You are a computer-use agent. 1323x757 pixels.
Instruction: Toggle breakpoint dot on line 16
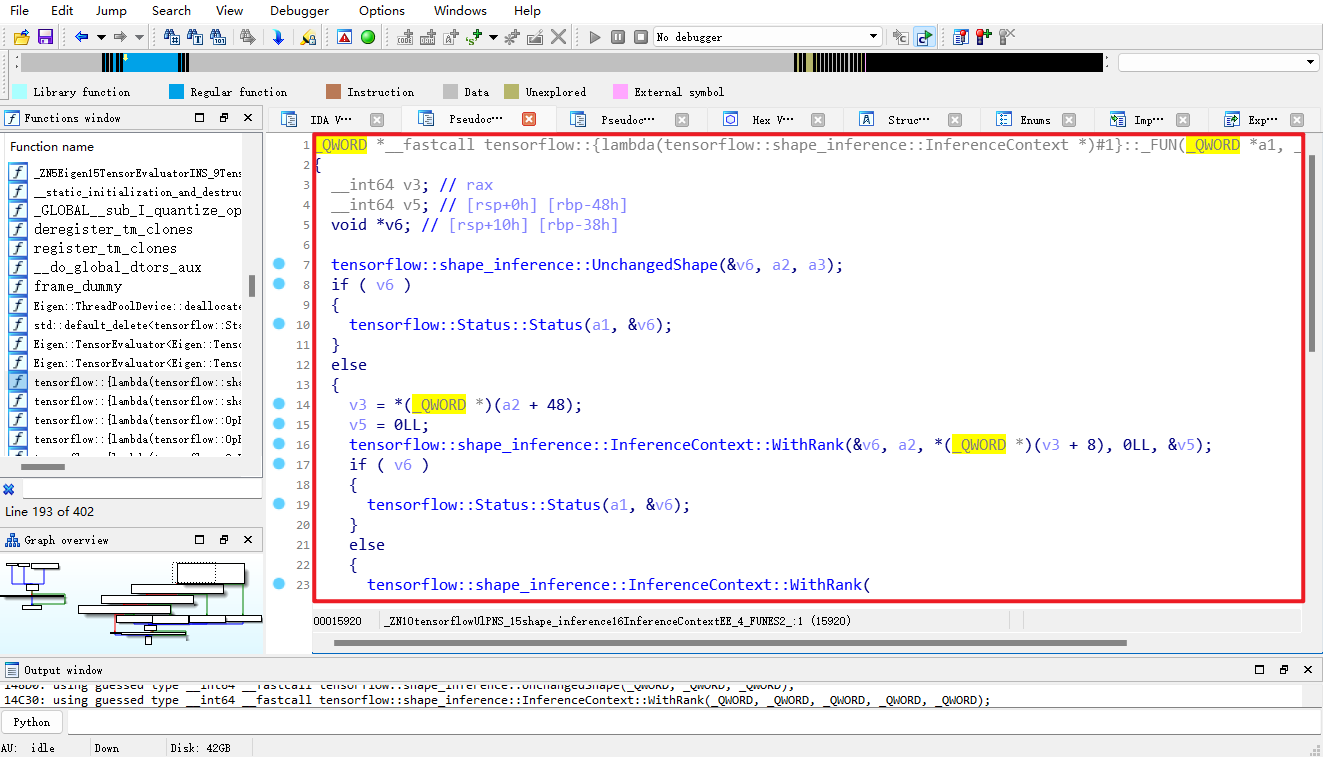pos(279,445)
